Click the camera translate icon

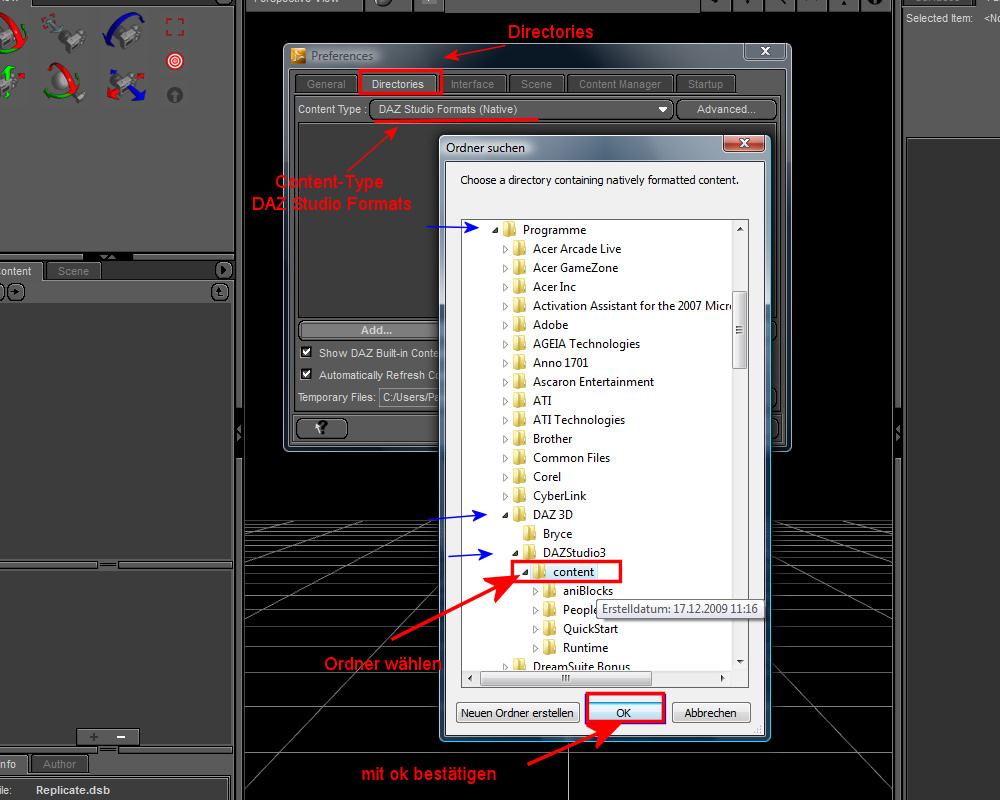tap(64, 32)
